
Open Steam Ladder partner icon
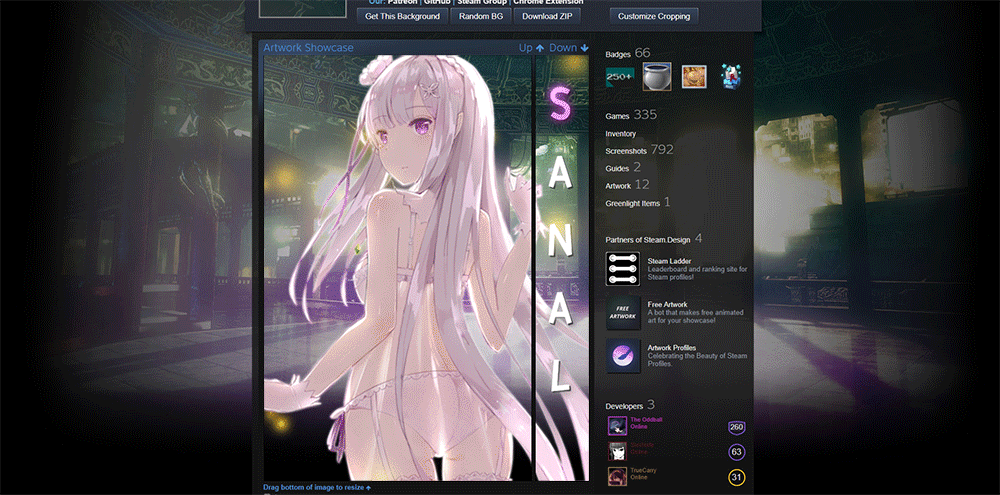pyautogui.click(x=622, y=269)
